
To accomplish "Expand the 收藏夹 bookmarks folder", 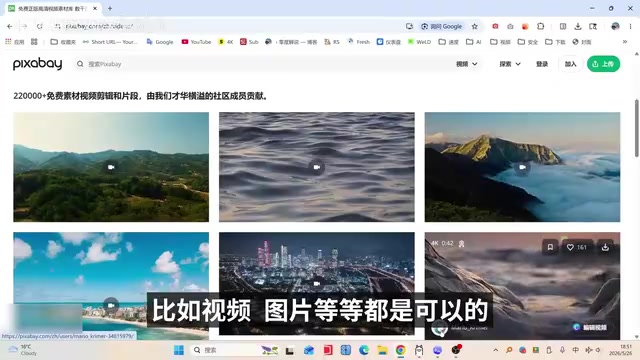I will click(63, 42).
